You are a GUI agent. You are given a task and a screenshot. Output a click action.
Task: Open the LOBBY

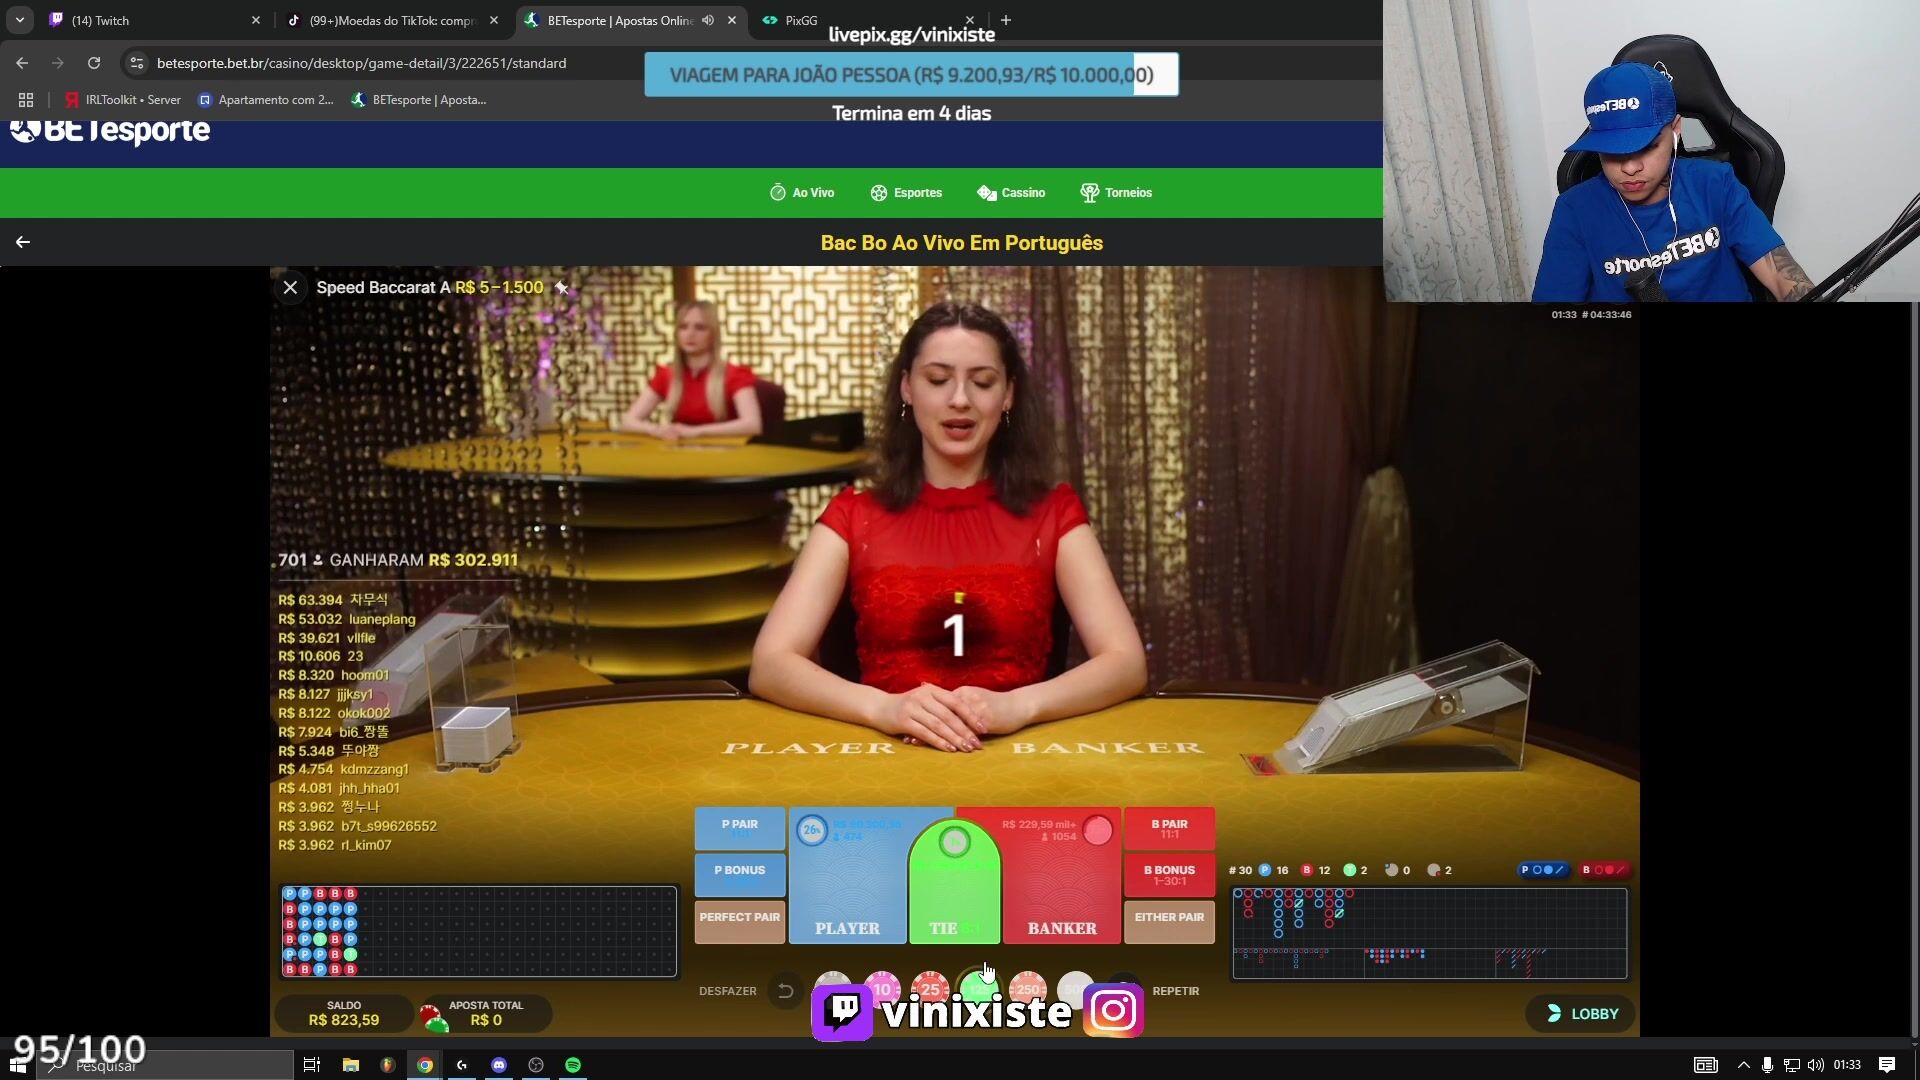pyautogui.click(x=1581, y=1014)
